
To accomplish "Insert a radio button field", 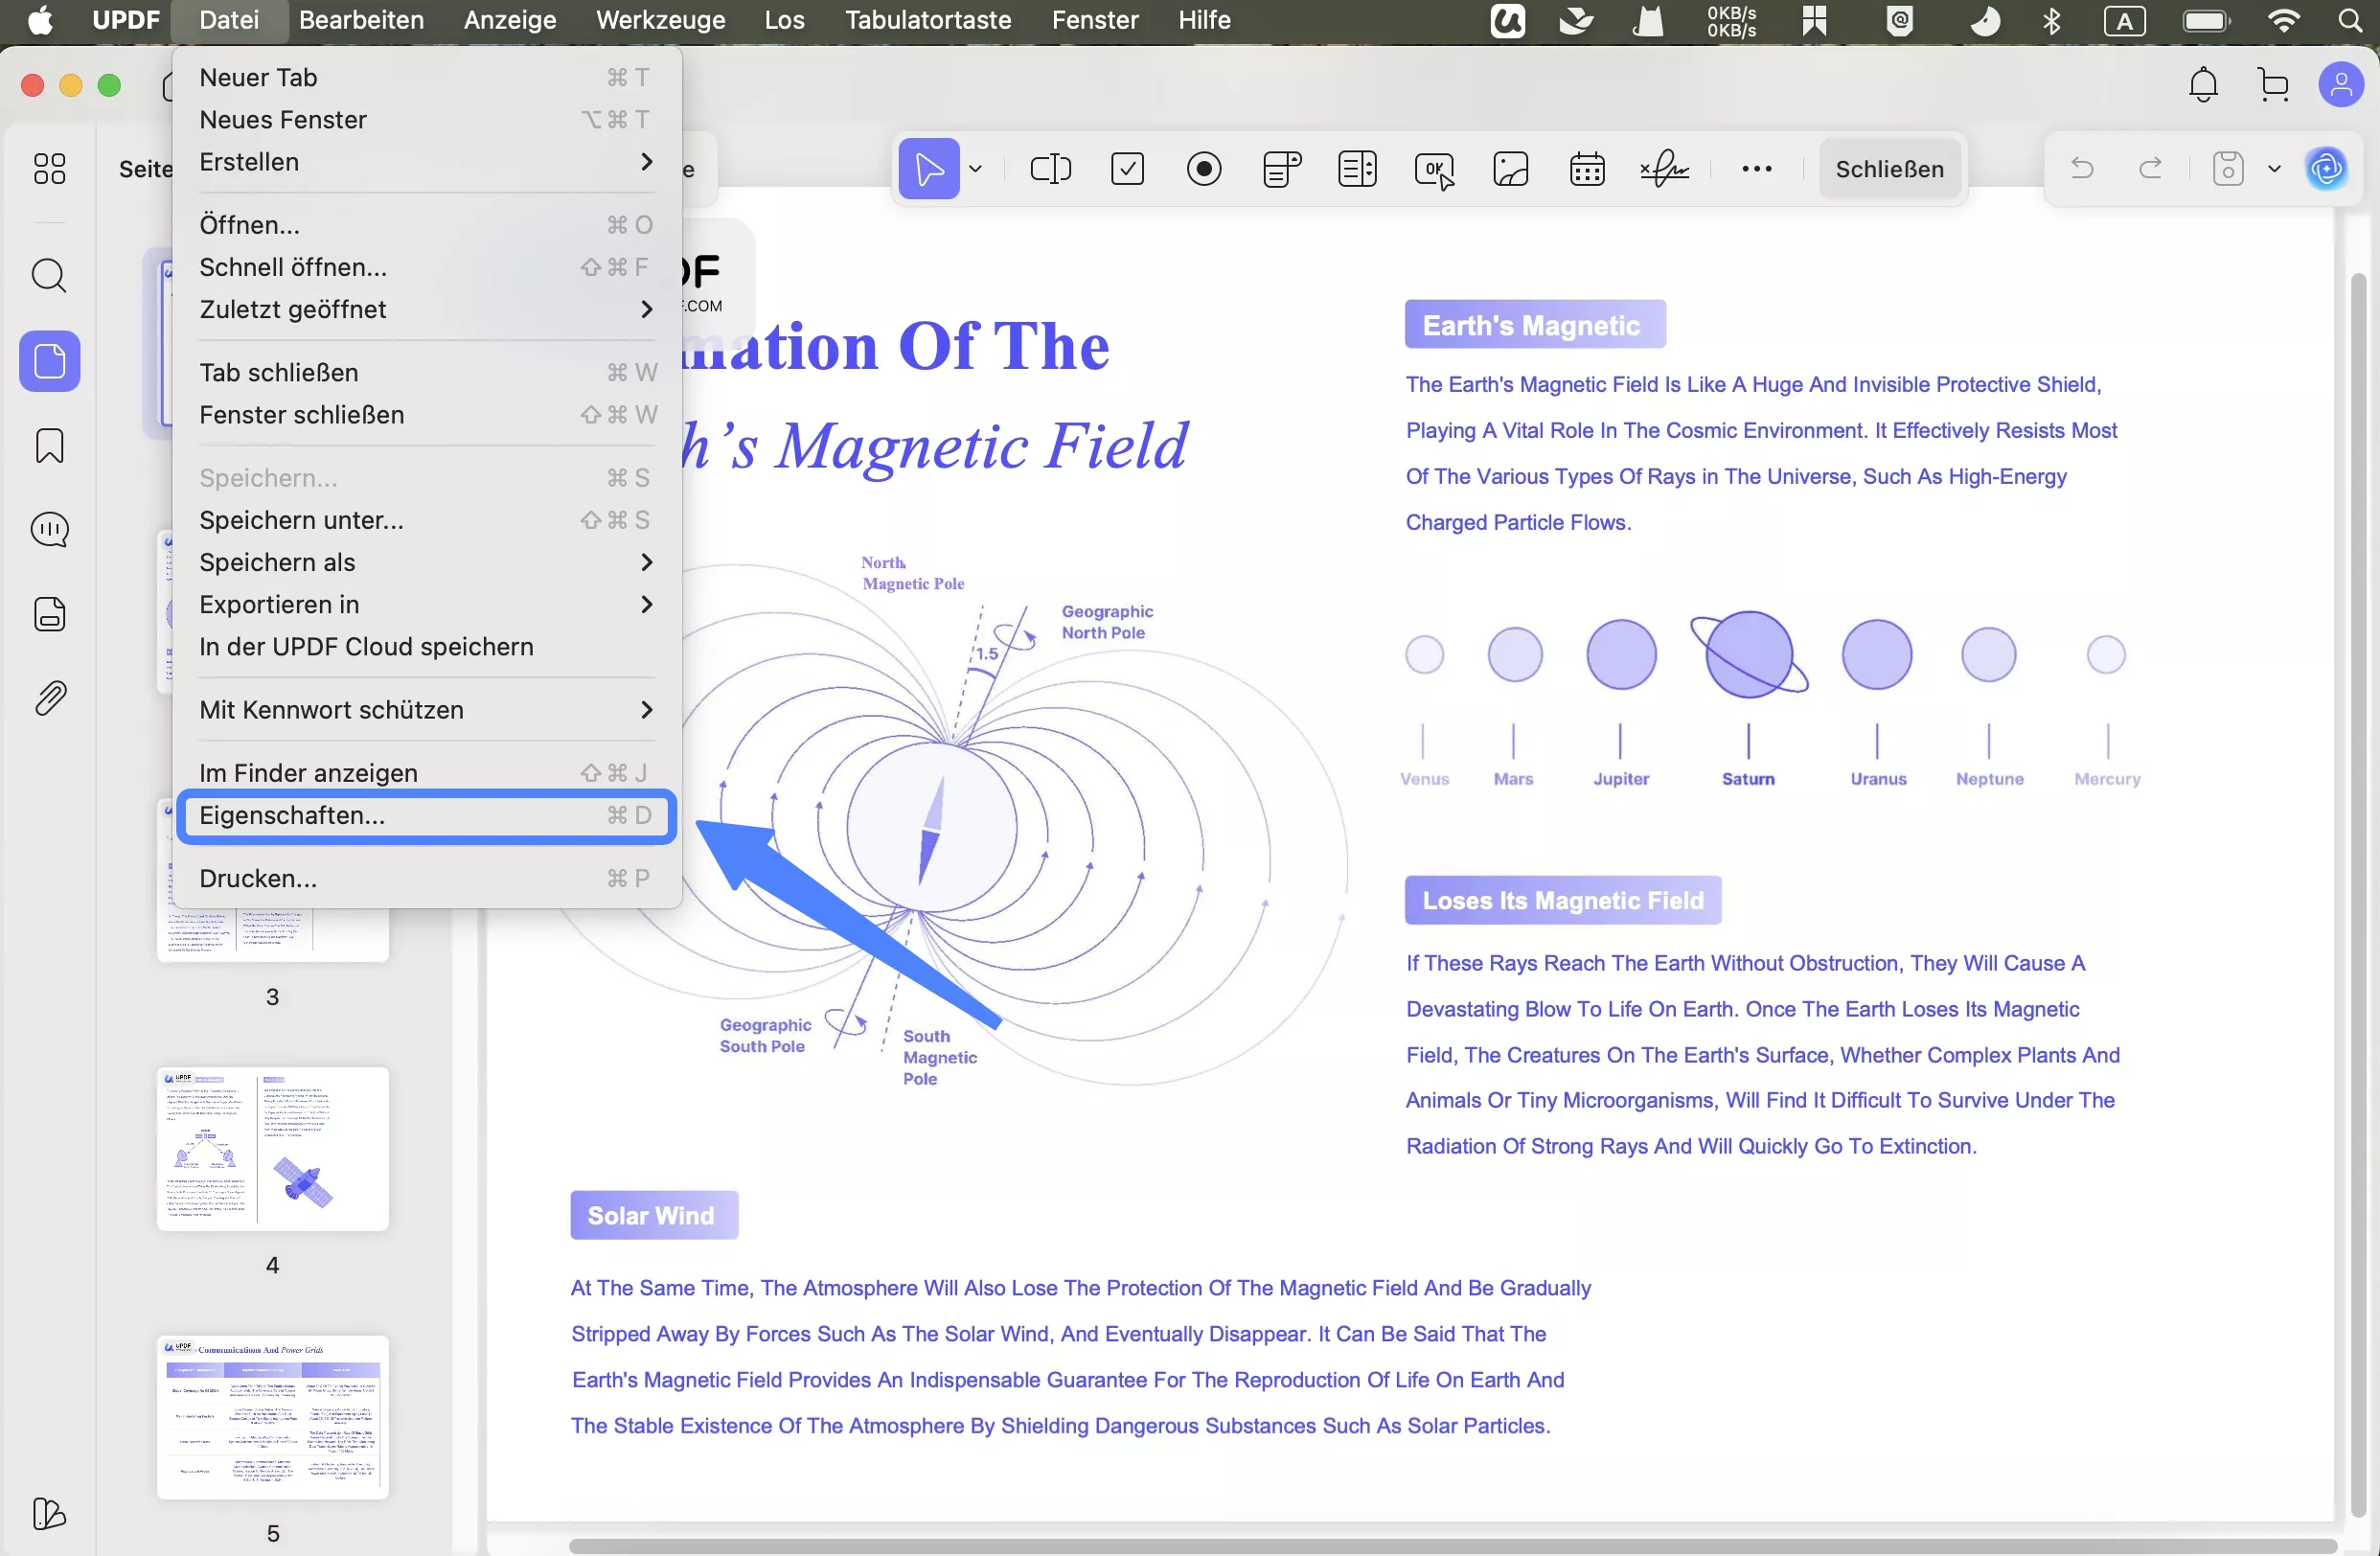I will click(1204, 168).
